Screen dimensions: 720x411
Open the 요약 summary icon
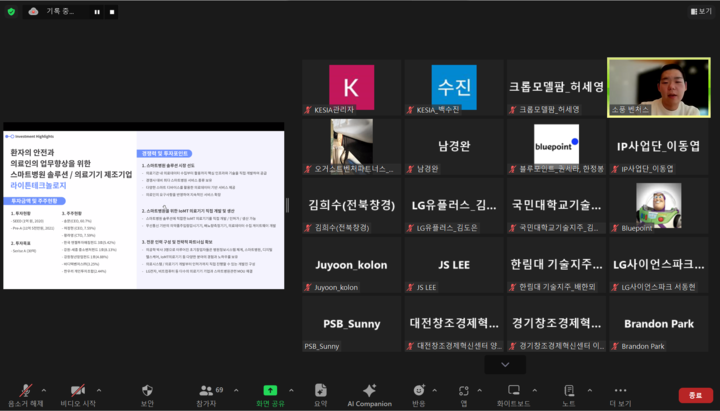coord(320,390)
